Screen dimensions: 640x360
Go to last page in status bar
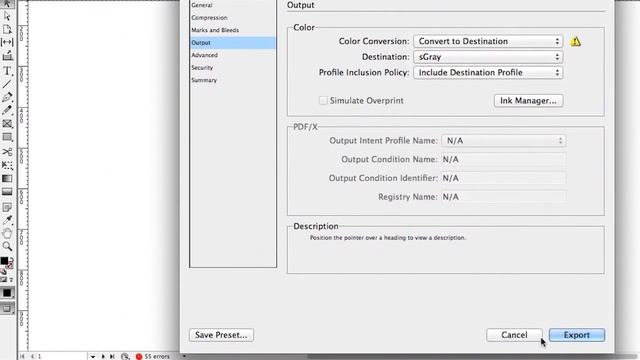112,356
